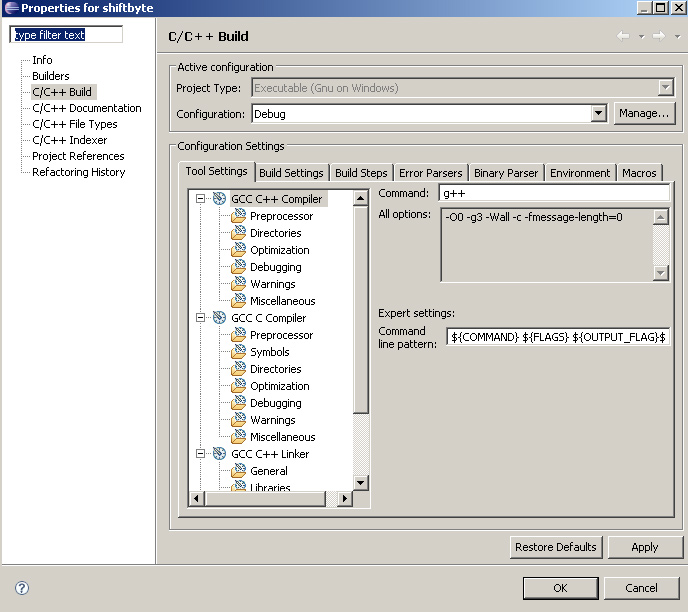Click the Help question mark icon
The width and height of the screenshot is (688, 612).
click(x=22, y=588)
